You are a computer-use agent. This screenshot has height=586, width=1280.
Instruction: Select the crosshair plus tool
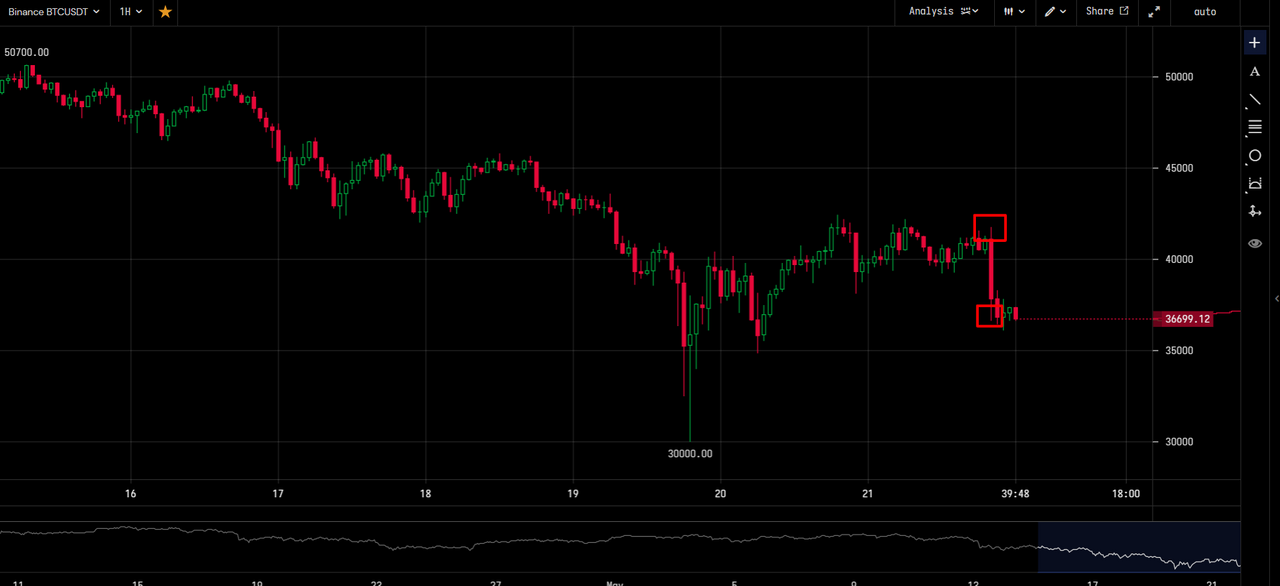click(x=1255, y=43)
